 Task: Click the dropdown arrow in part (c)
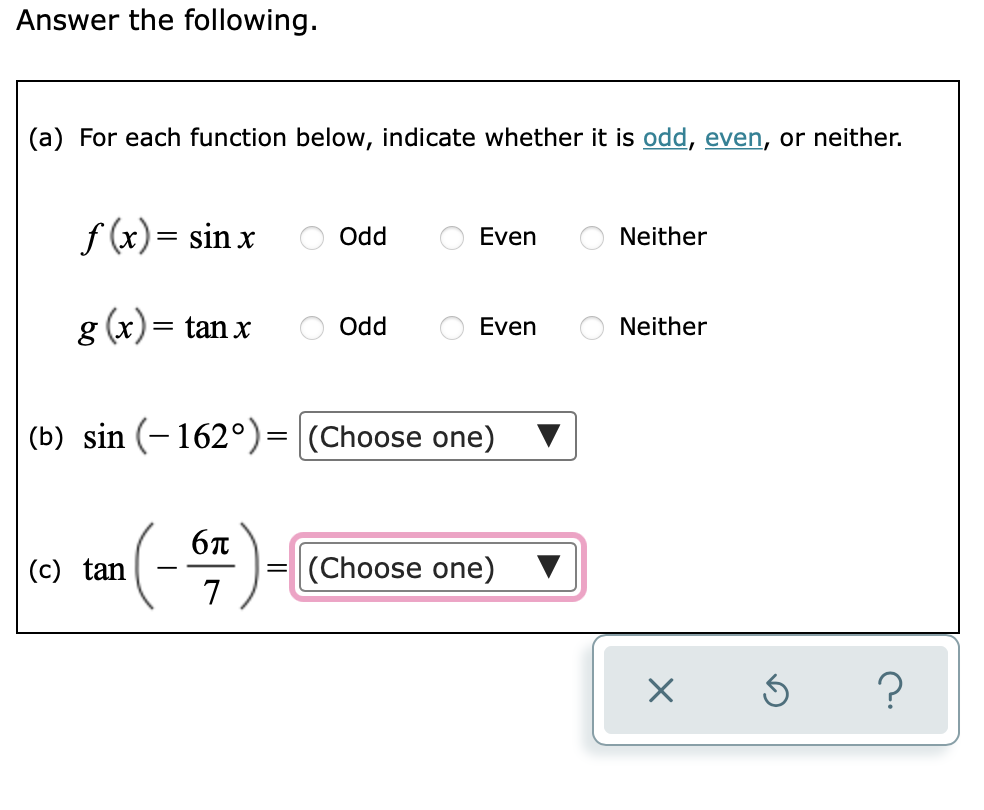546,567
